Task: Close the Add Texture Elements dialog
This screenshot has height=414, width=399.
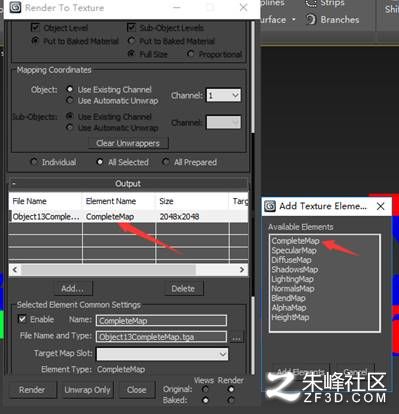Action: click(380, 206)
